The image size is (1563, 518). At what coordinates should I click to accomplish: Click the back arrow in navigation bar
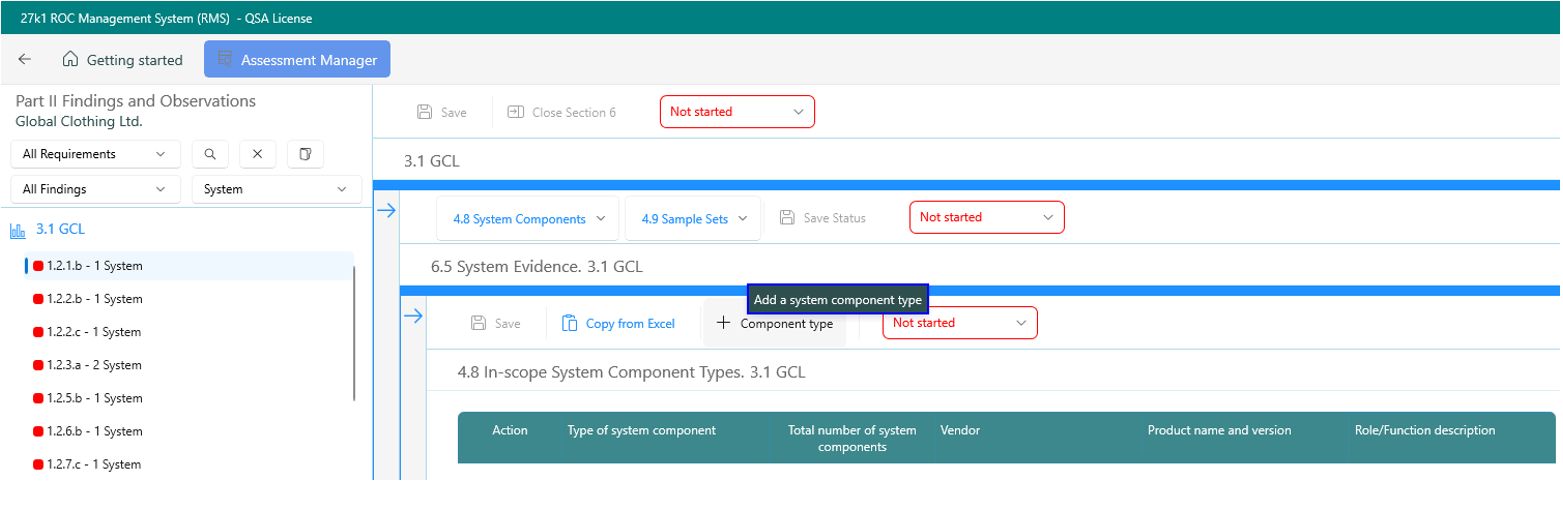(x=25, y=60)
